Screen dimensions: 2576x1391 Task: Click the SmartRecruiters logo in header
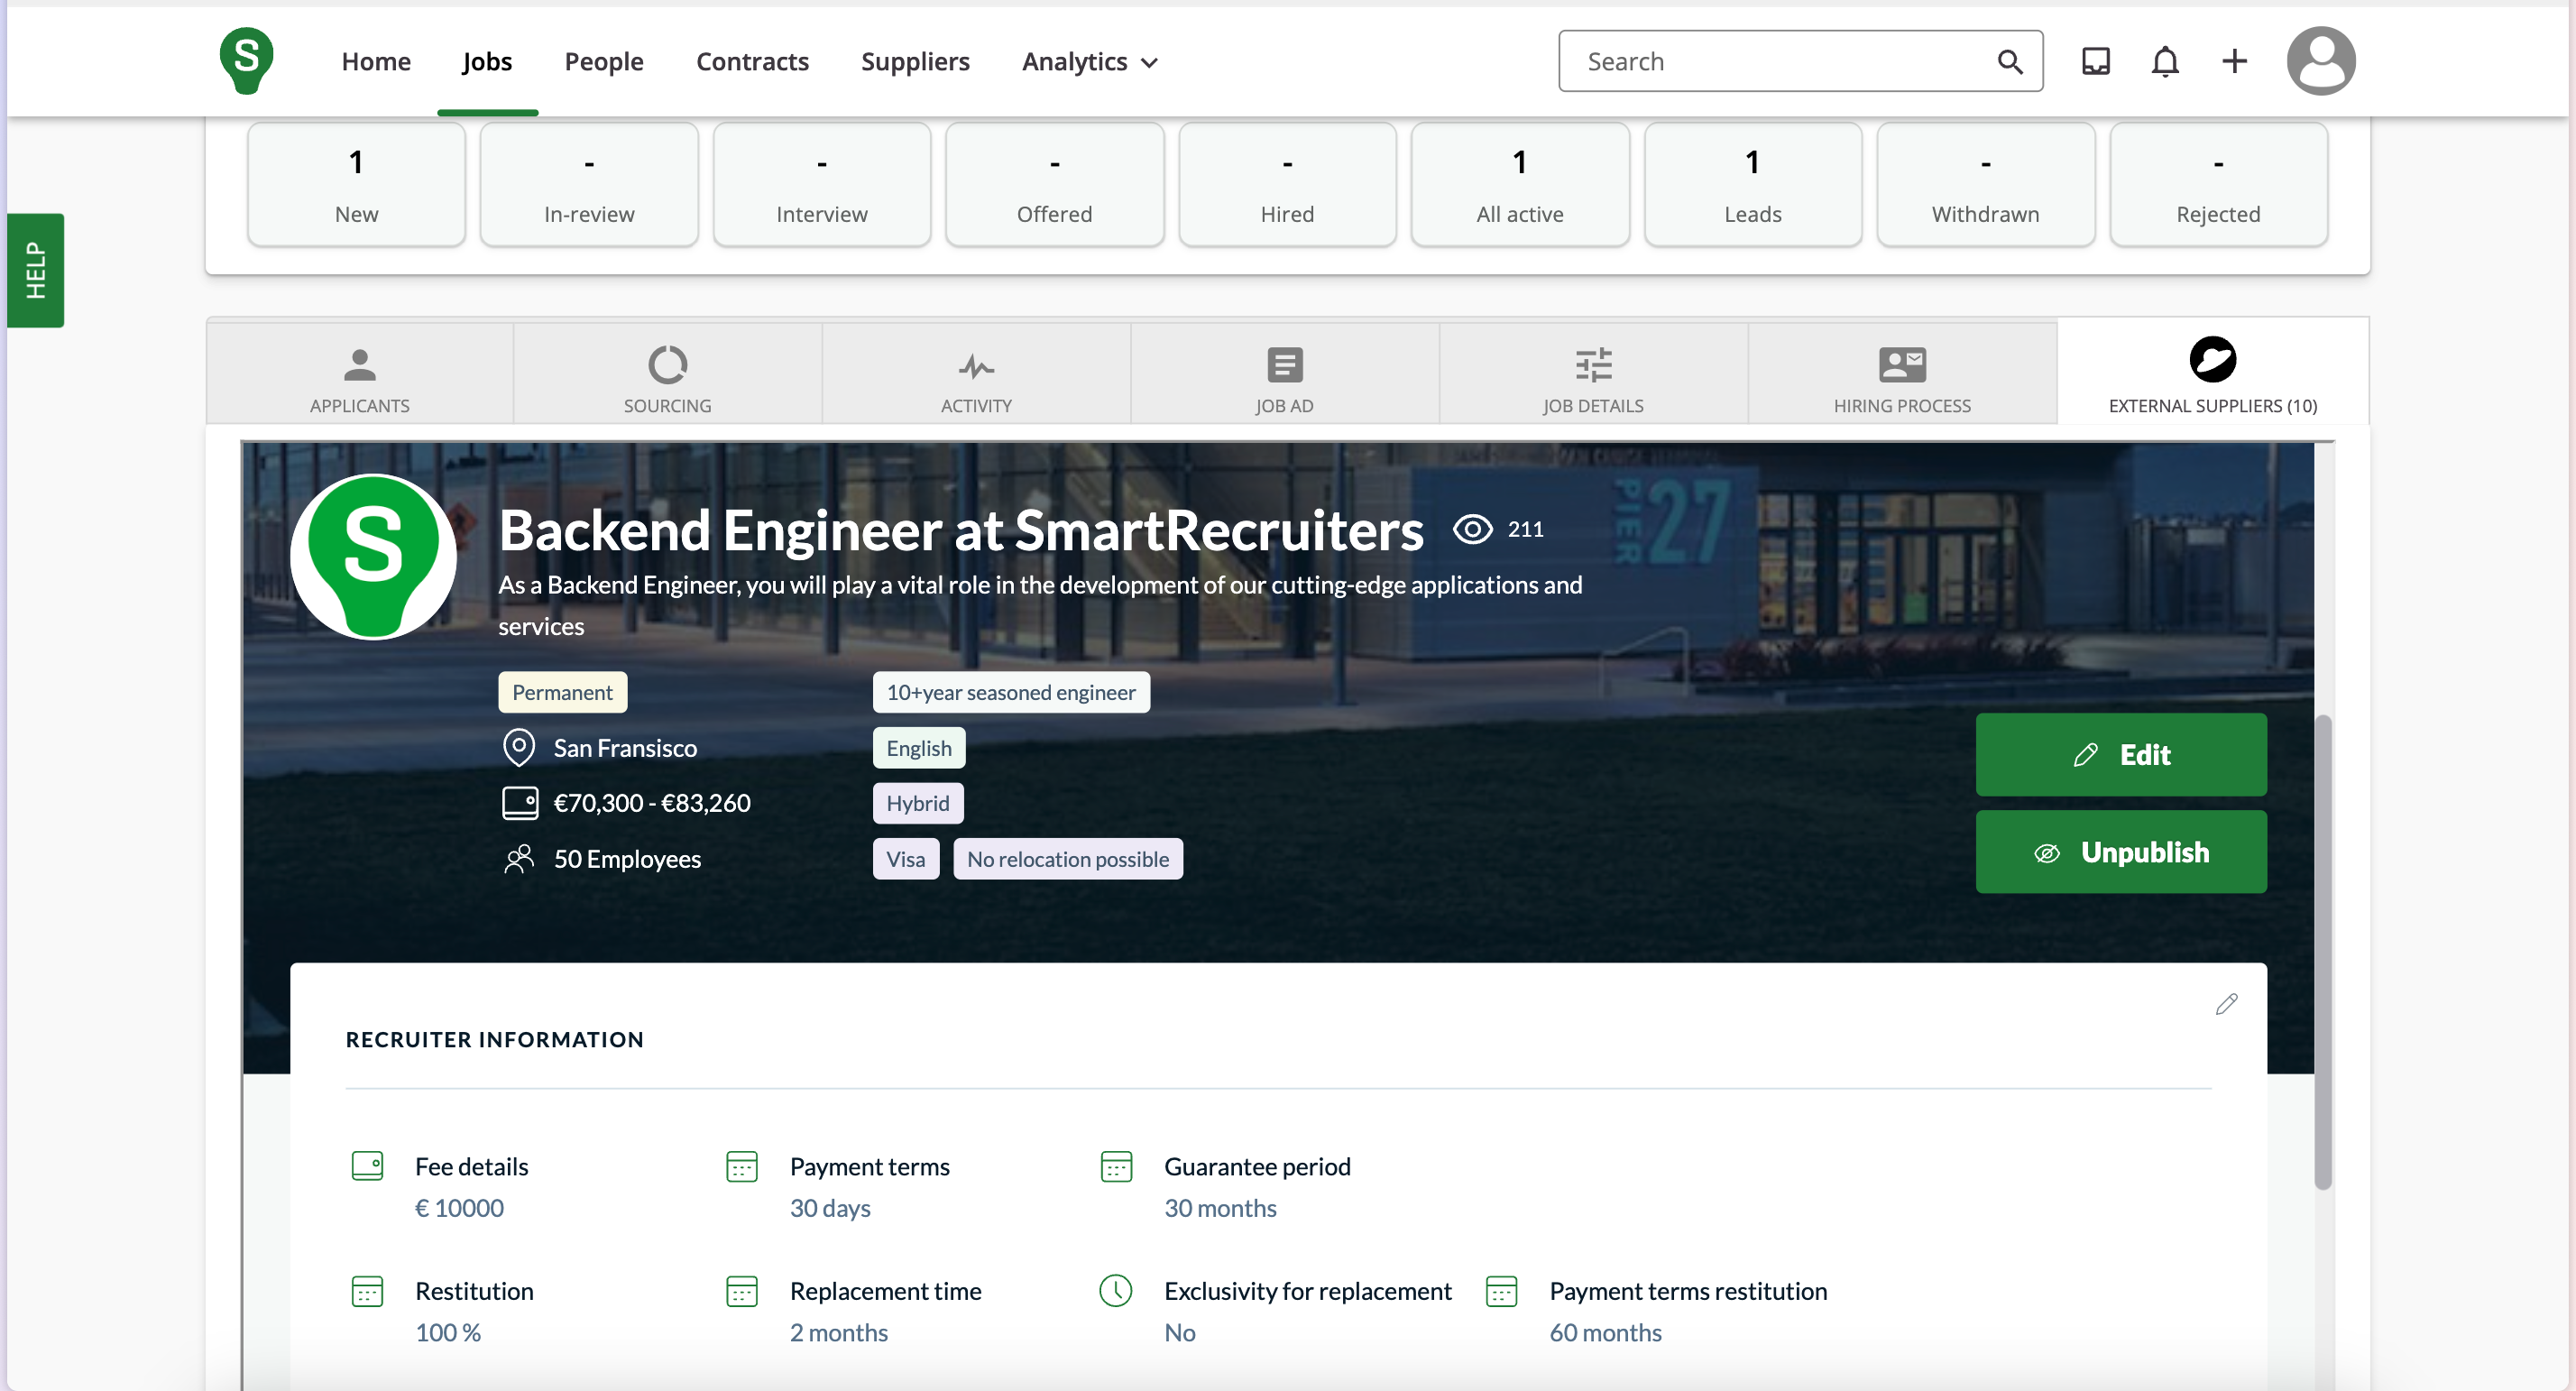click(x=246, y=61)
